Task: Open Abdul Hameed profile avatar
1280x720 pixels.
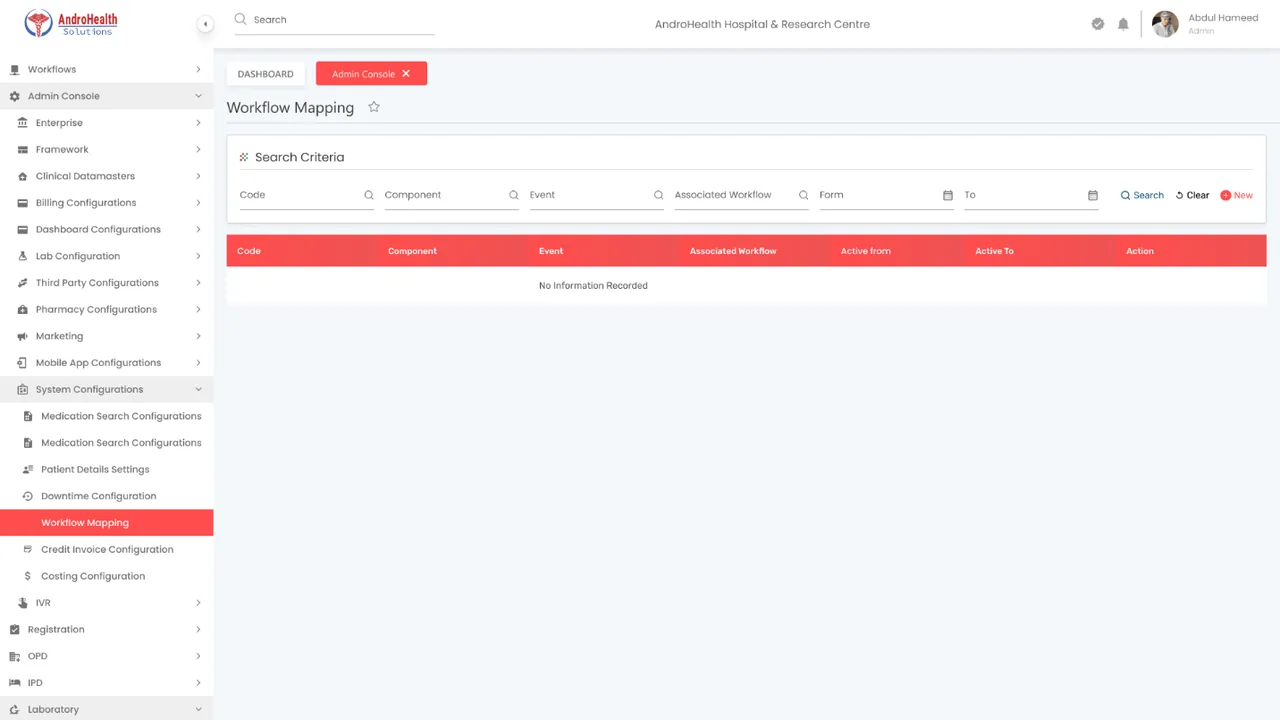Action: coord(1165,24)
